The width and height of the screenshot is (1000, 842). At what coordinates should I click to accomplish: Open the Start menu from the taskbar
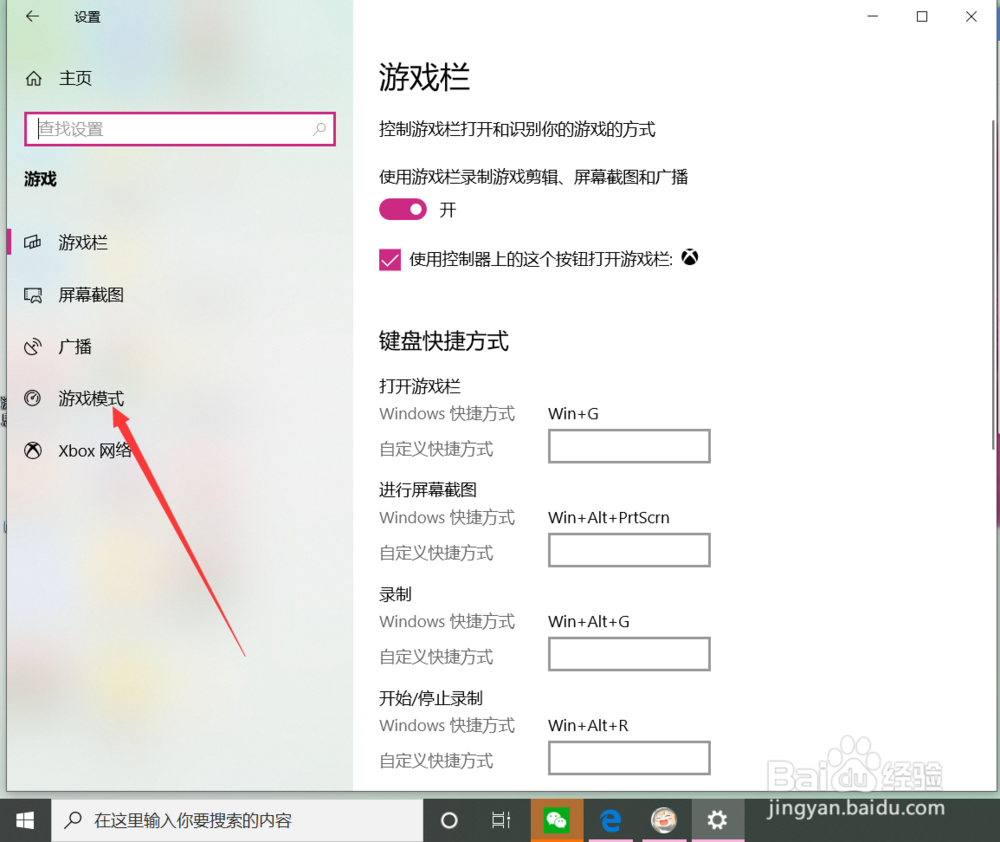(x=25, y=819)
